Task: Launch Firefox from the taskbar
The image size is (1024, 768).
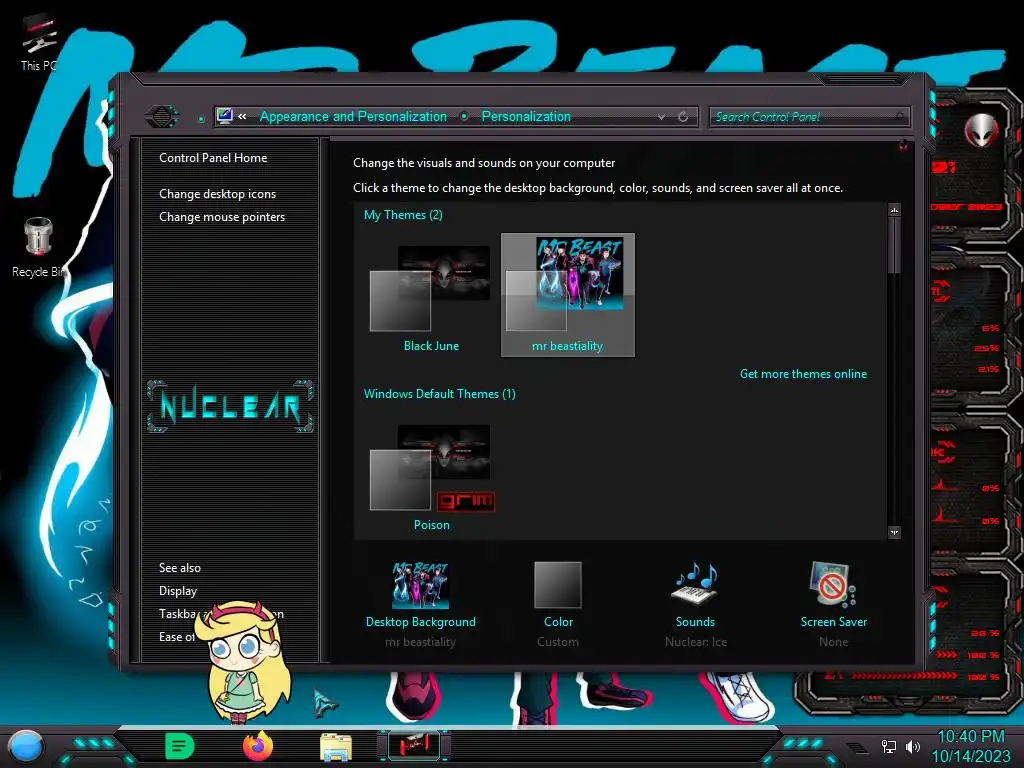Action: [x=257, y=746]
